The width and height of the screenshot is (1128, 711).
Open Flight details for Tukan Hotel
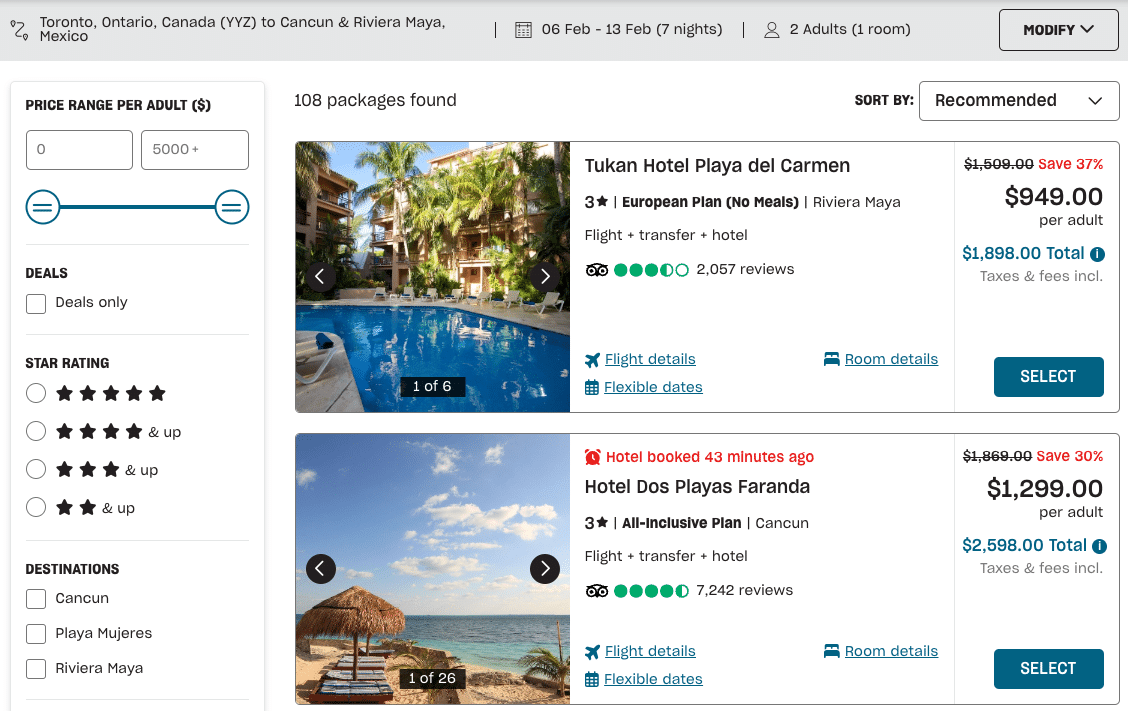click(x=649, y=360)
